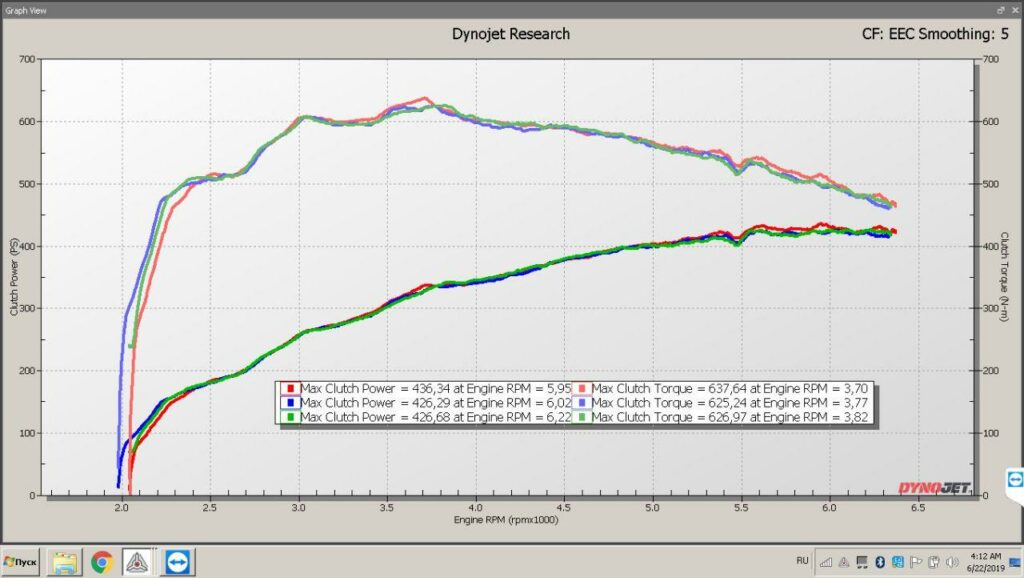Click the Dynojet Research graph title

pos(511,34)
